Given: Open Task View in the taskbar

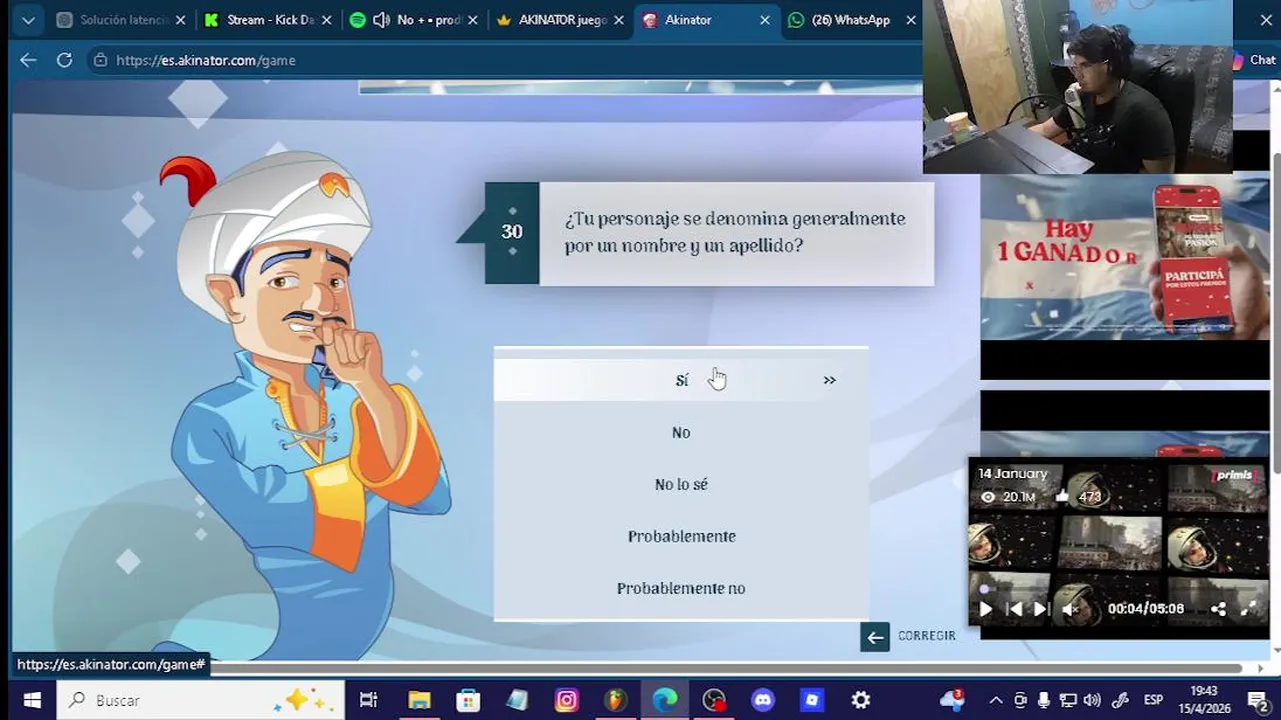Looking at the screenshot, I should (x=369, y=700).
